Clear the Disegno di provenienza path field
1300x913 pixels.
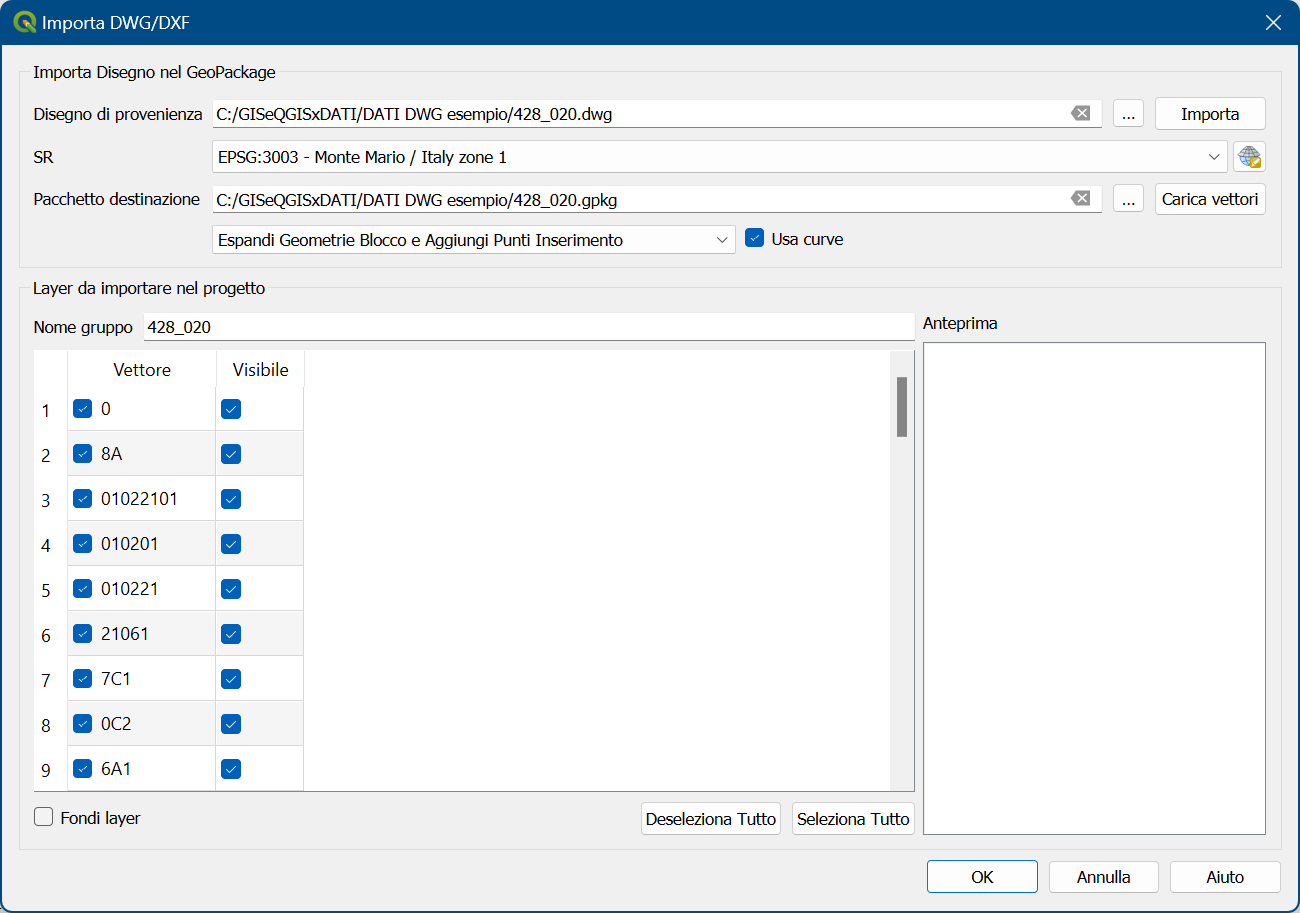1080,114
